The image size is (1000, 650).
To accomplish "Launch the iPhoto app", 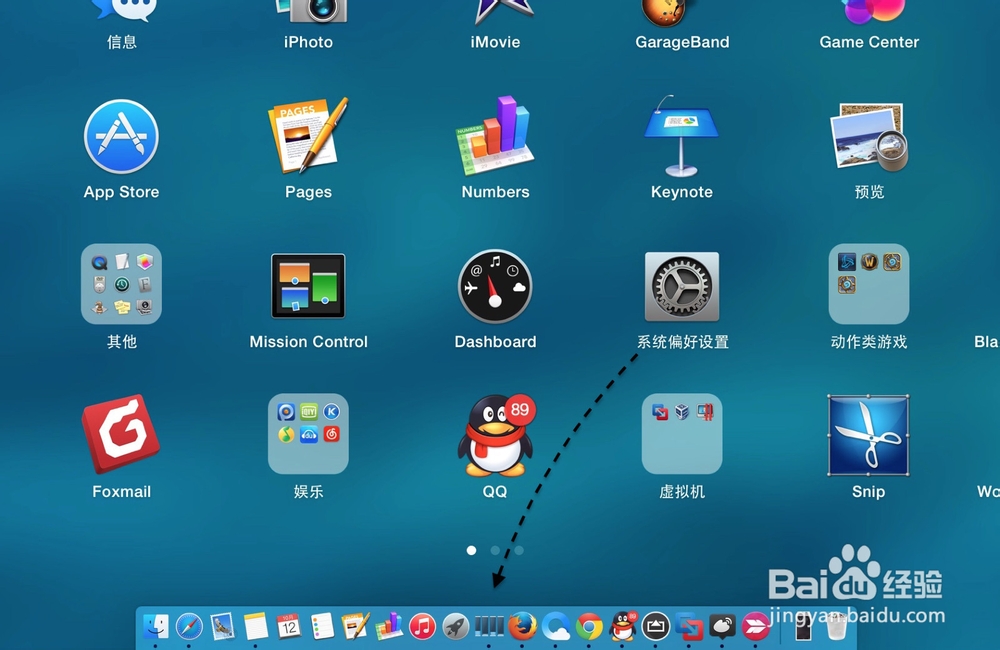I will (311, 11).
